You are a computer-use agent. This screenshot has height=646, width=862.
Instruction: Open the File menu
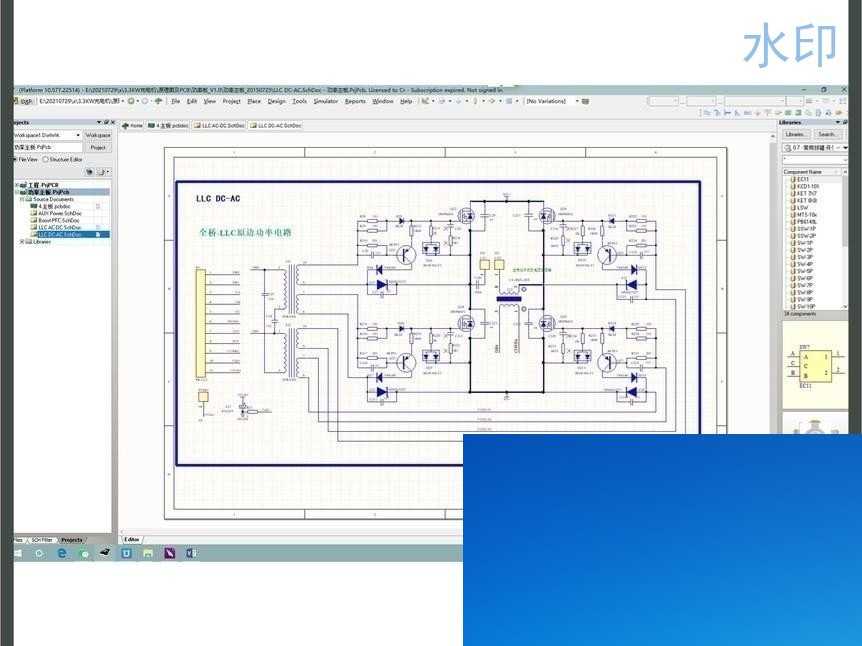click(x=176, y=101)
